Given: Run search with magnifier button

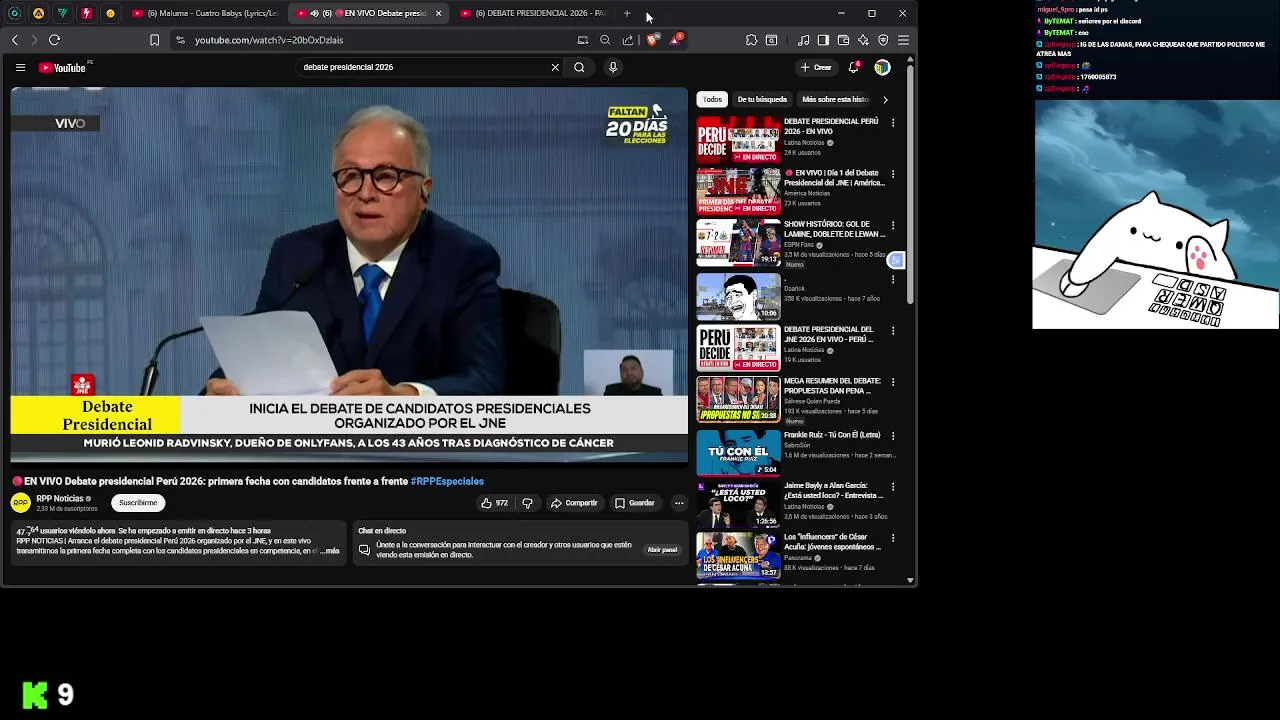Looking at the screenshot, I should (579, 67).
